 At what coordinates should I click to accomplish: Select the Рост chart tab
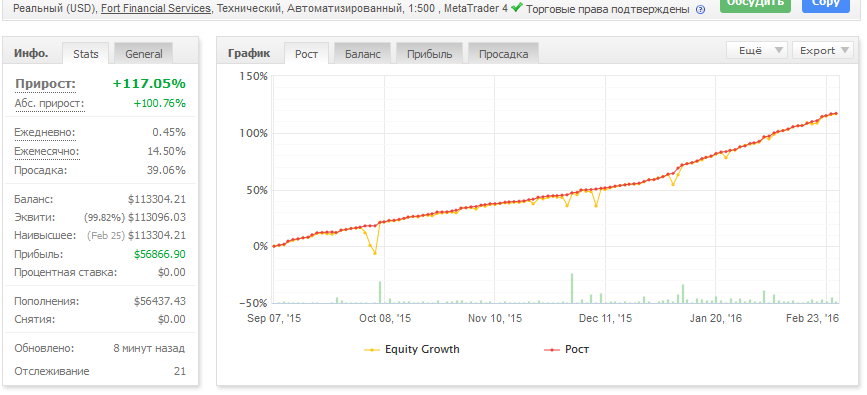pos(306,54)
